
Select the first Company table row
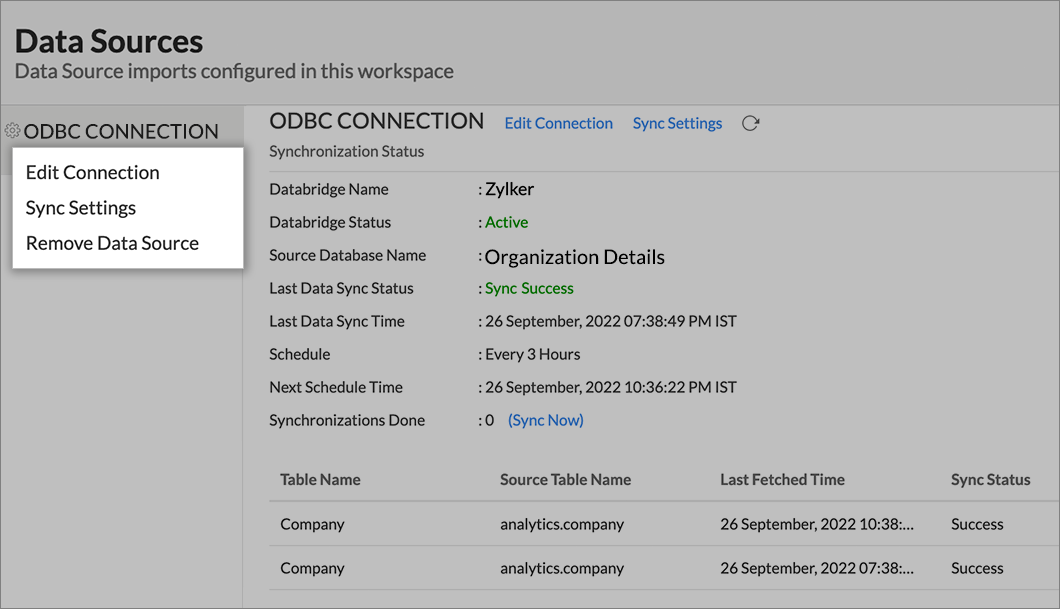(x=311, y=523)
